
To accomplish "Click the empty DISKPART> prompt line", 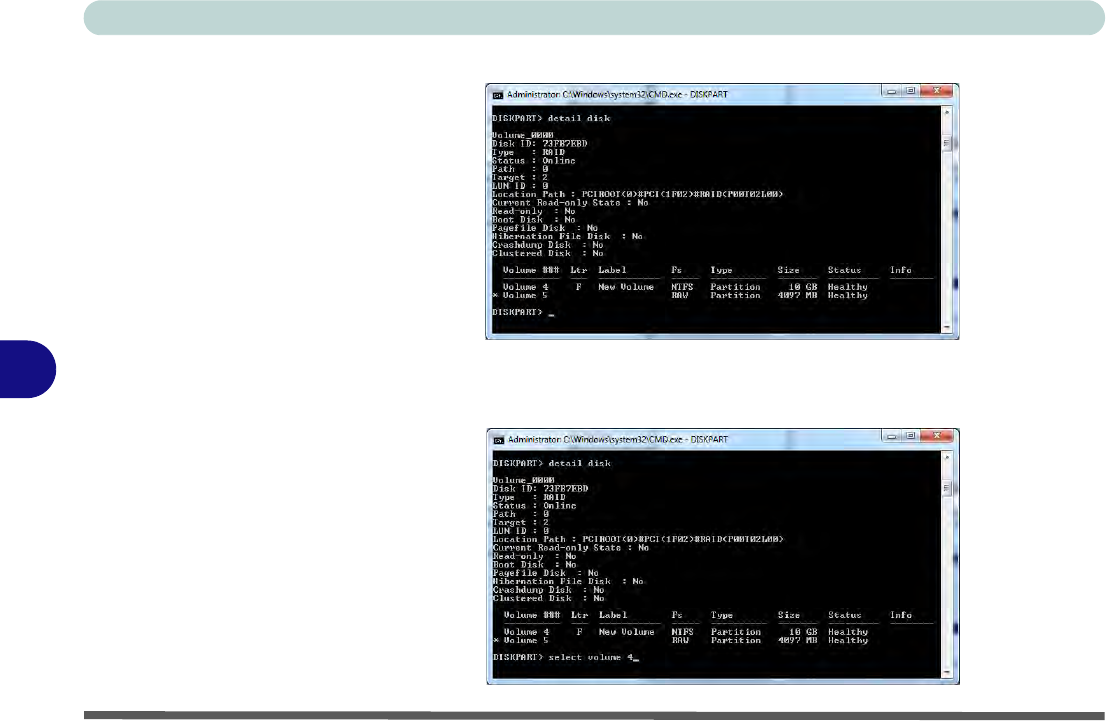I will [520, 313].
